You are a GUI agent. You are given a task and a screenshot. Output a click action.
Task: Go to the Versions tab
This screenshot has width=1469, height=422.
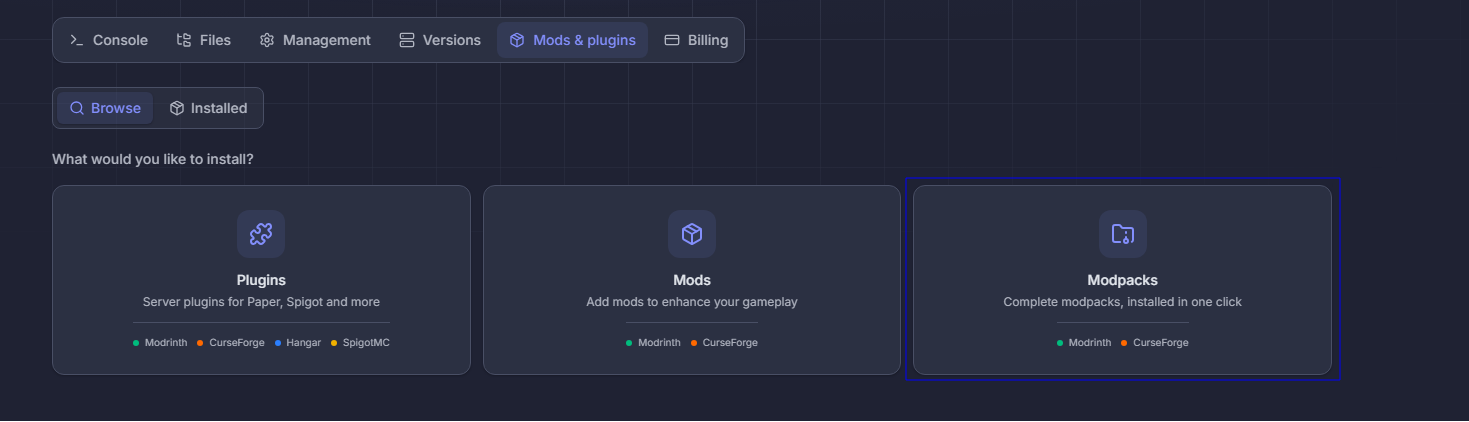coord(440,40)
